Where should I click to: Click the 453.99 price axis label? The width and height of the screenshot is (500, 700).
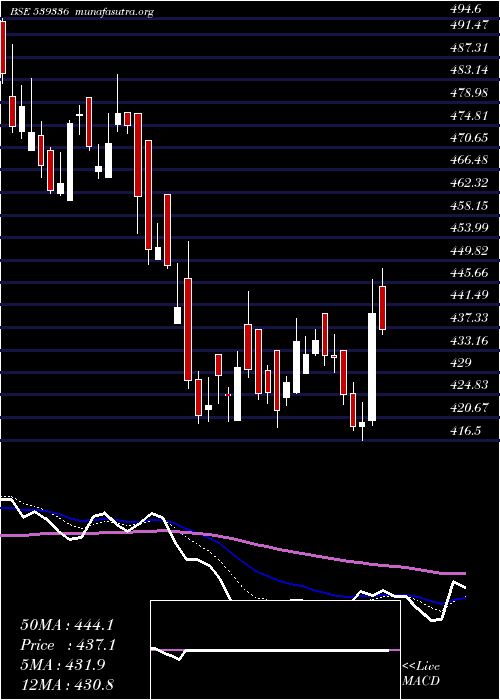point(469,228)
